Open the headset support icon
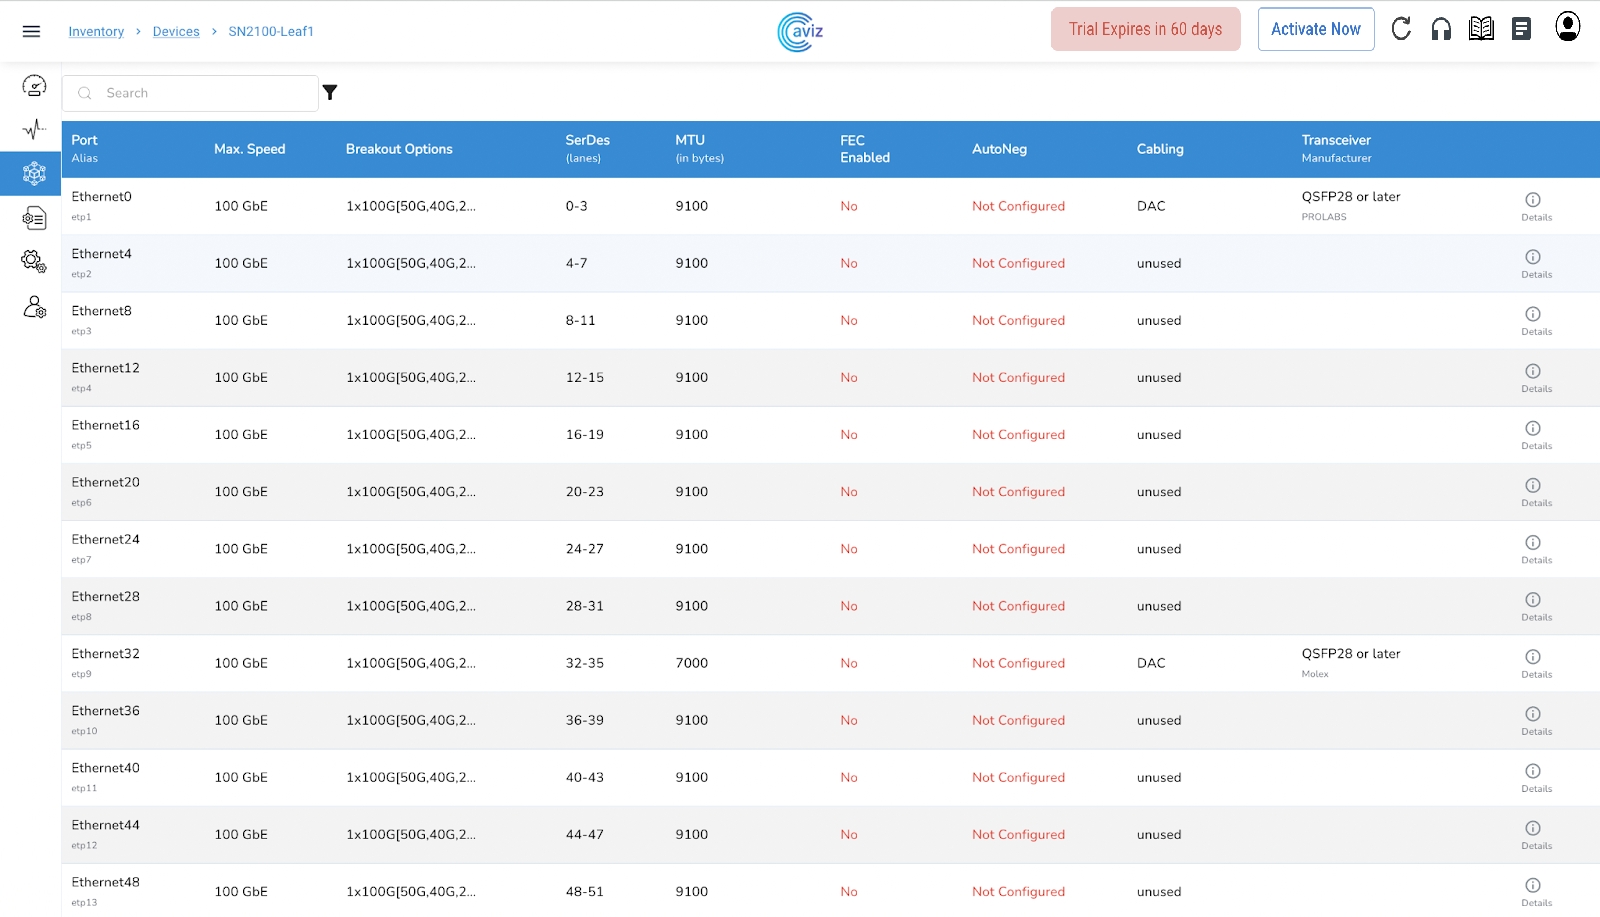 [x=1441, y=29]
